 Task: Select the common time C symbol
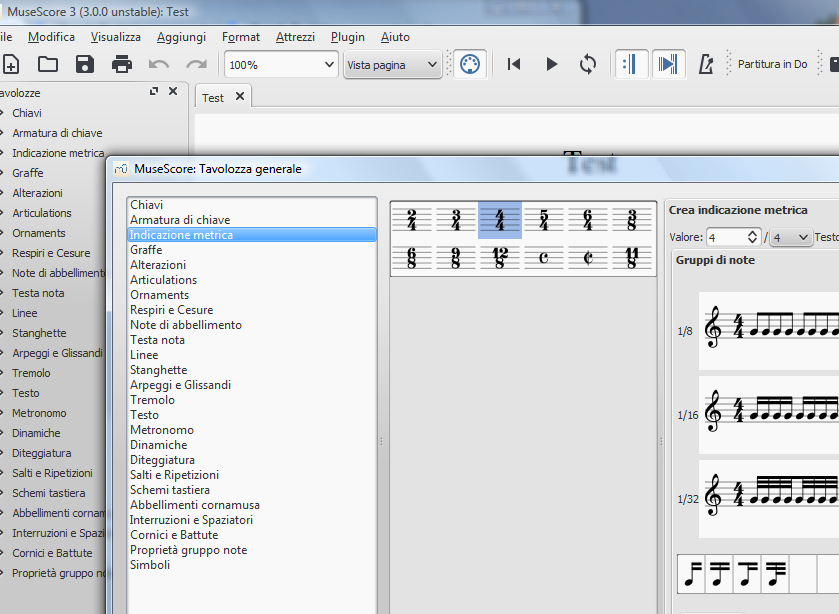544,257
